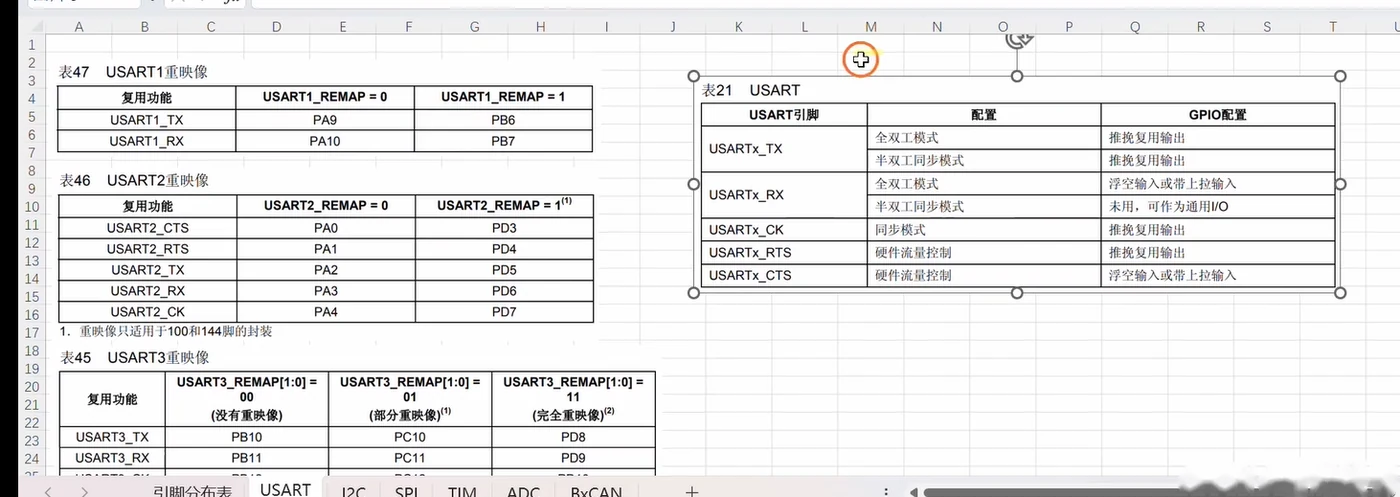
Task: Select column M header
Action: click(871, 27)
